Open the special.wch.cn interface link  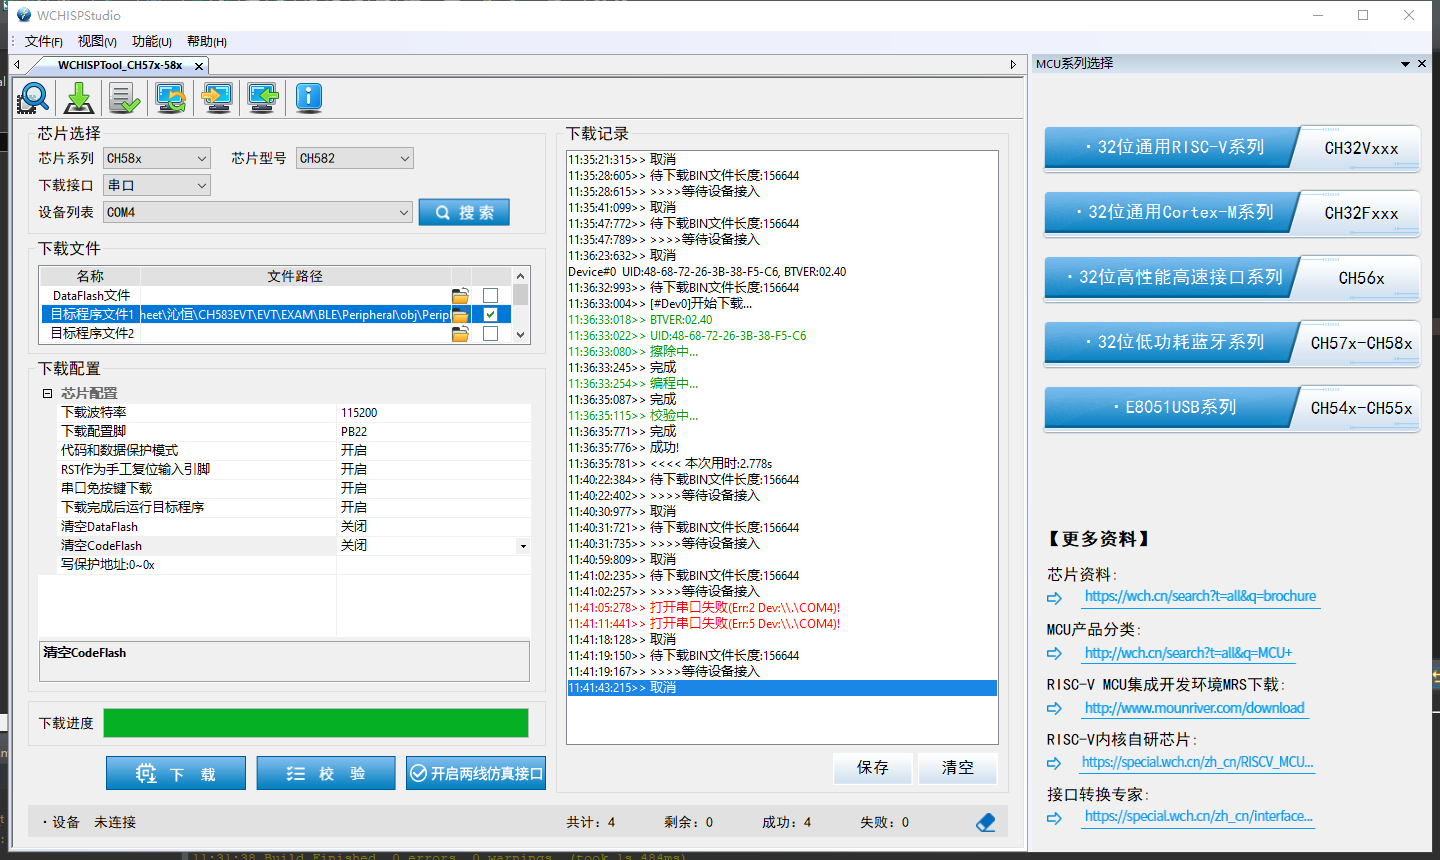1198,816
